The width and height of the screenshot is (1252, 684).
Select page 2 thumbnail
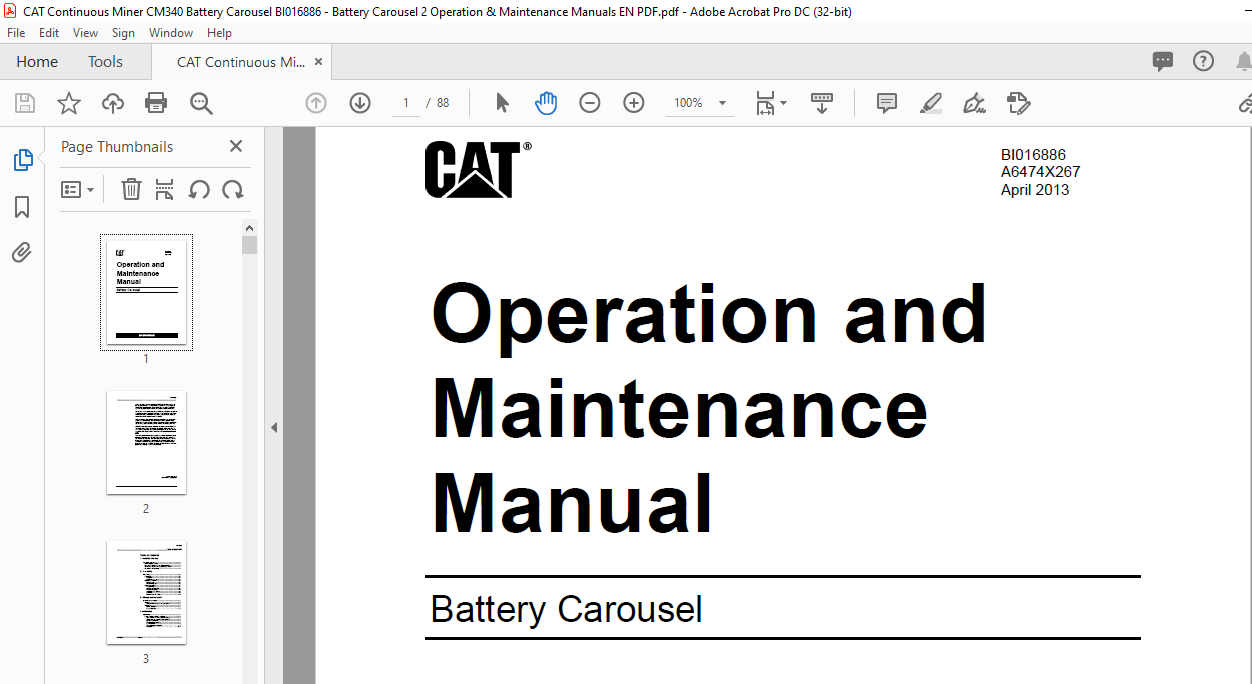coord(146,442)
